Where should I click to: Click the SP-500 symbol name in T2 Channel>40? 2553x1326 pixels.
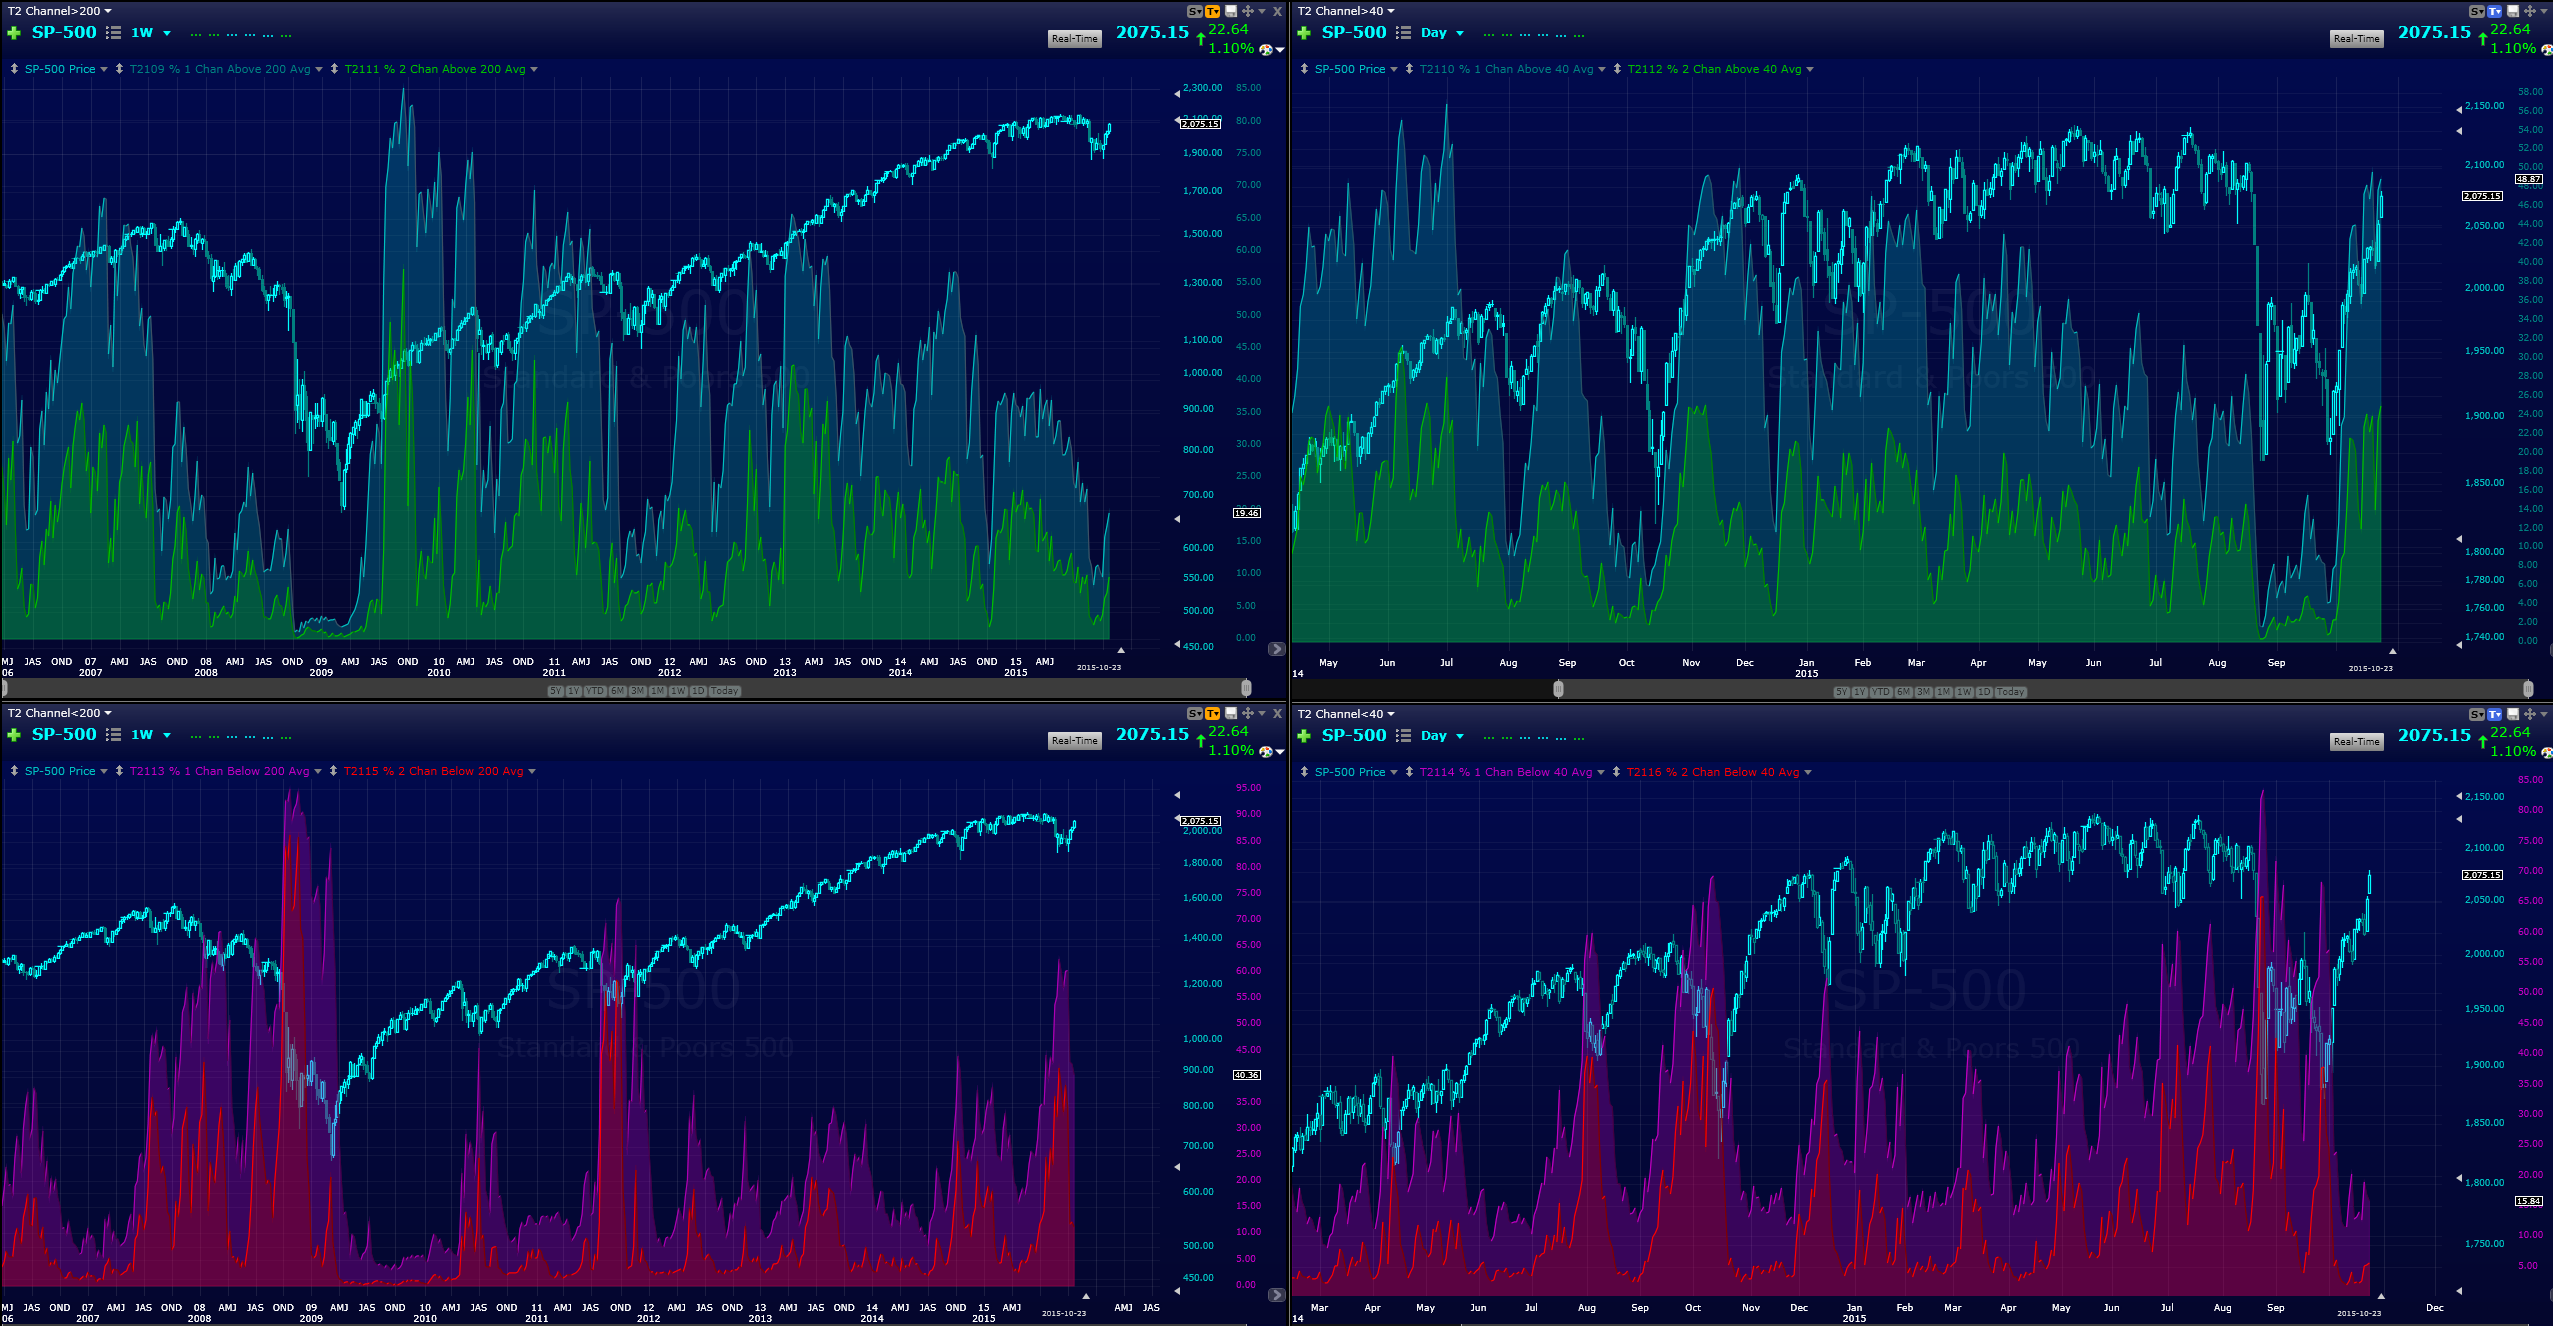[x=1354, y=32]
